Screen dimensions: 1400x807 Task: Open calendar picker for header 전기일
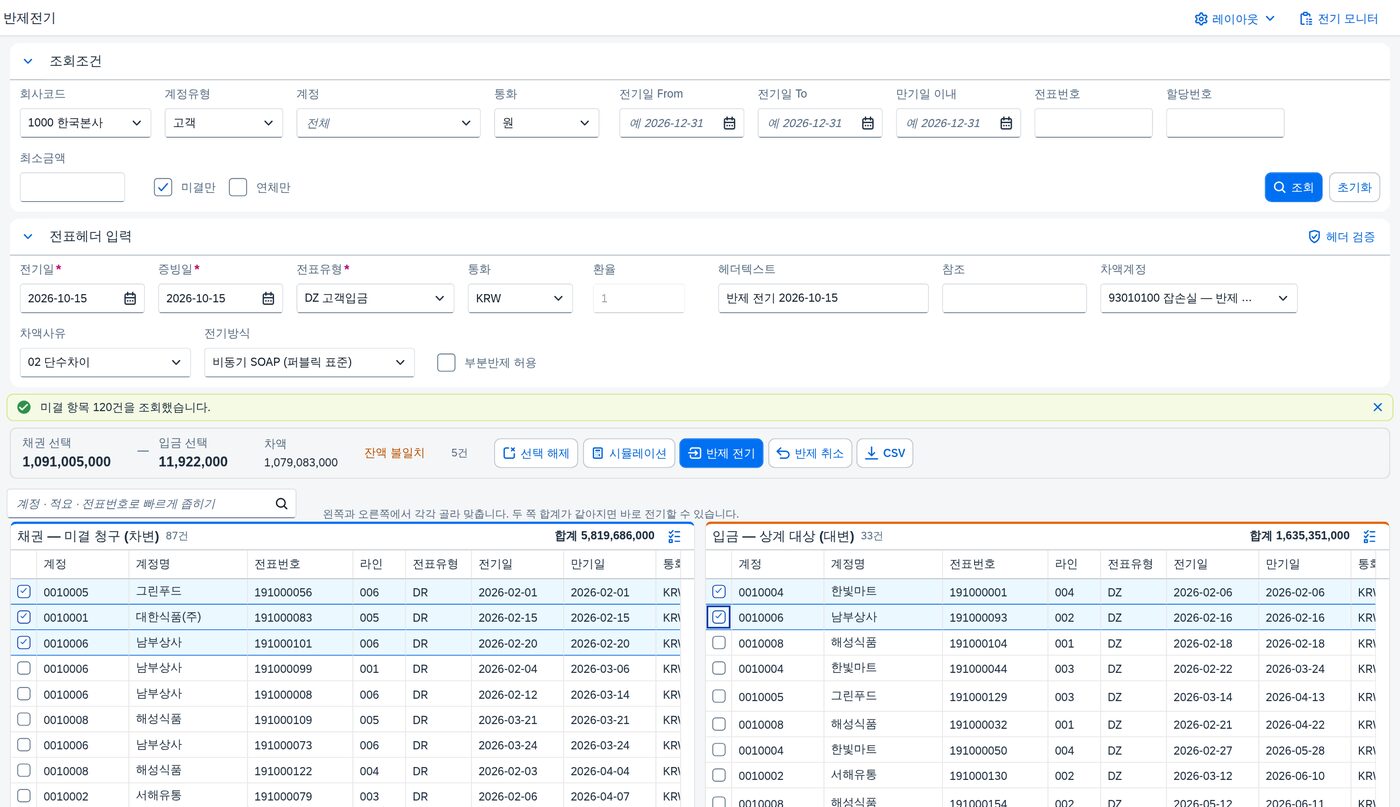(x=130, y=298)
